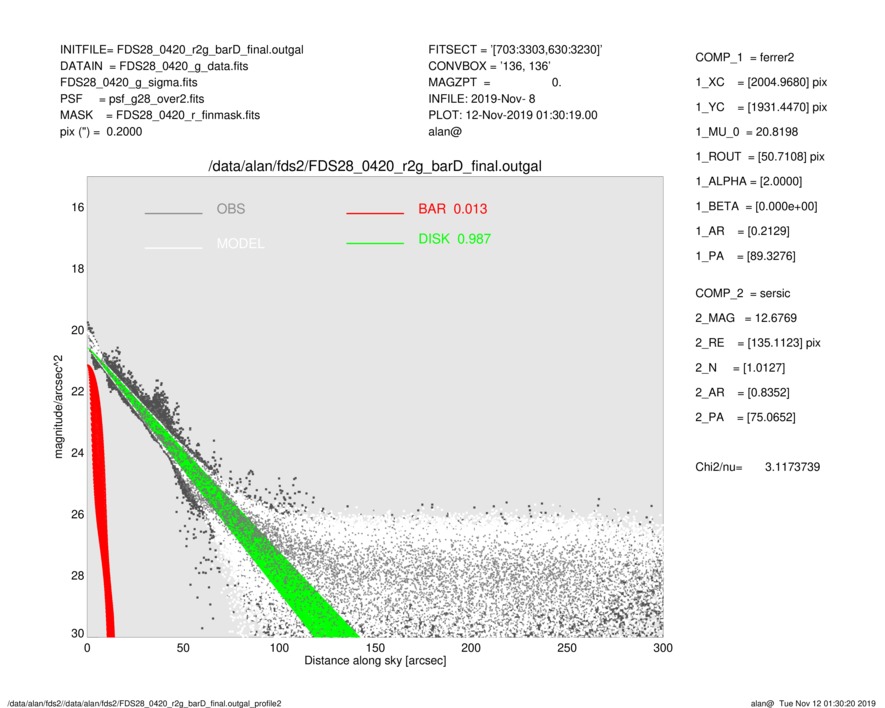Click the 2_RE = [135.1123] pix line
The height and width of the screenshot is (708, 885).
click(x=758, y=343)
